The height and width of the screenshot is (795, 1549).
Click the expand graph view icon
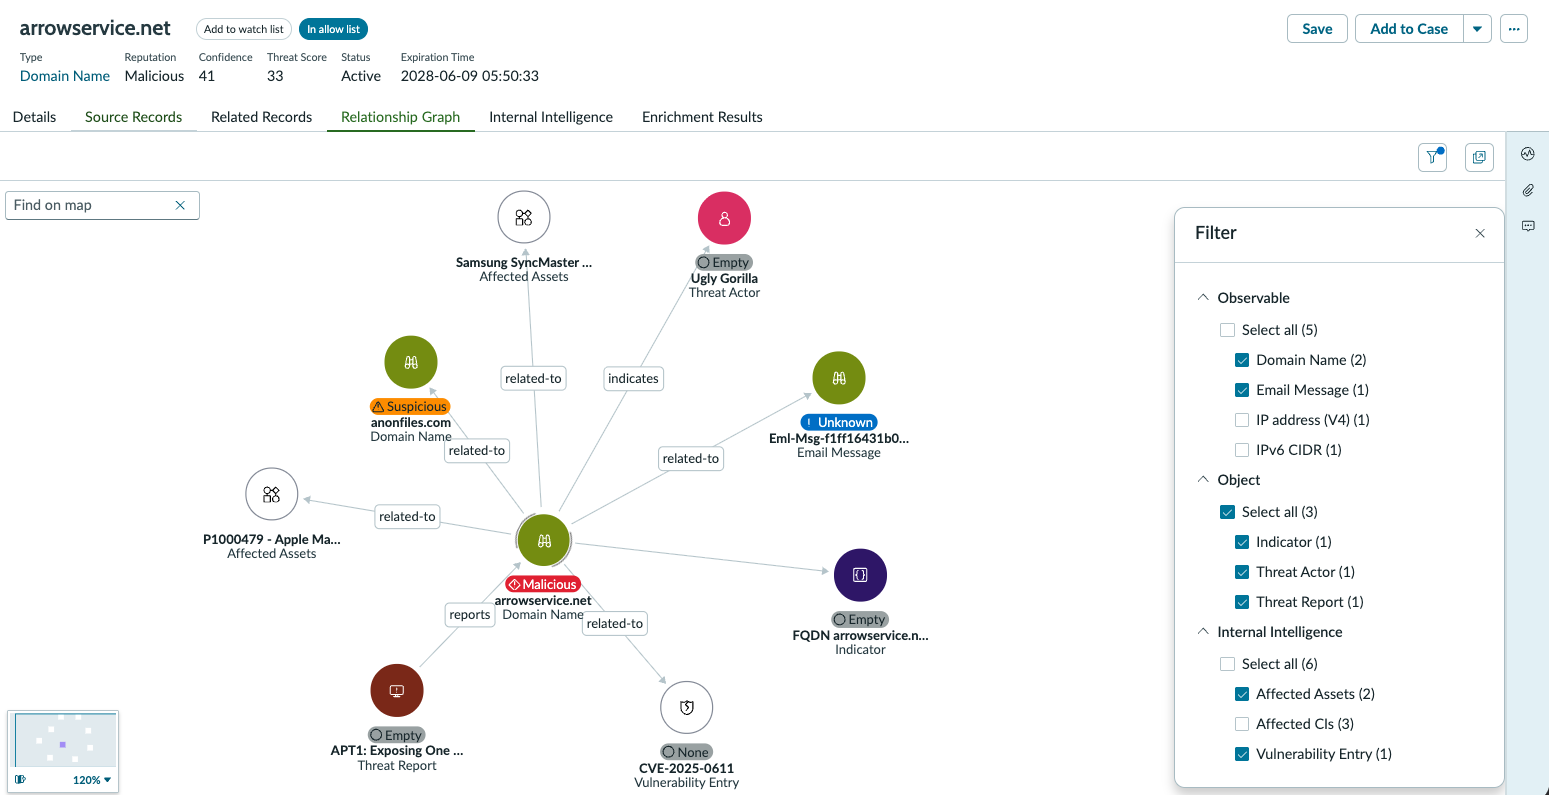click(1479, 157)
